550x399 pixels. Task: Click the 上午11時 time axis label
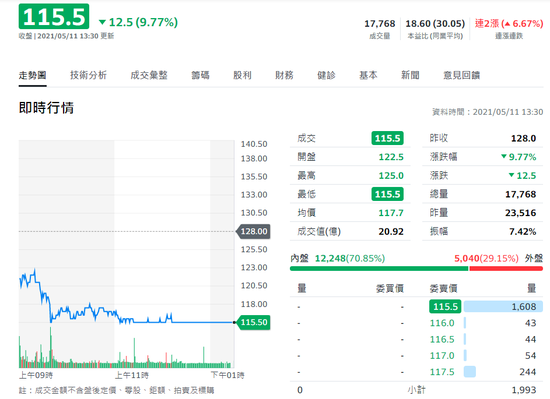point(132,376)
